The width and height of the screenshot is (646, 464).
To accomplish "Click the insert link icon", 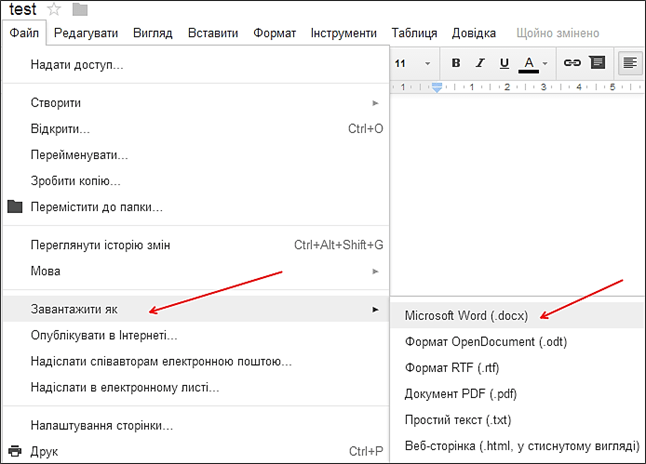I will point(572,63).
